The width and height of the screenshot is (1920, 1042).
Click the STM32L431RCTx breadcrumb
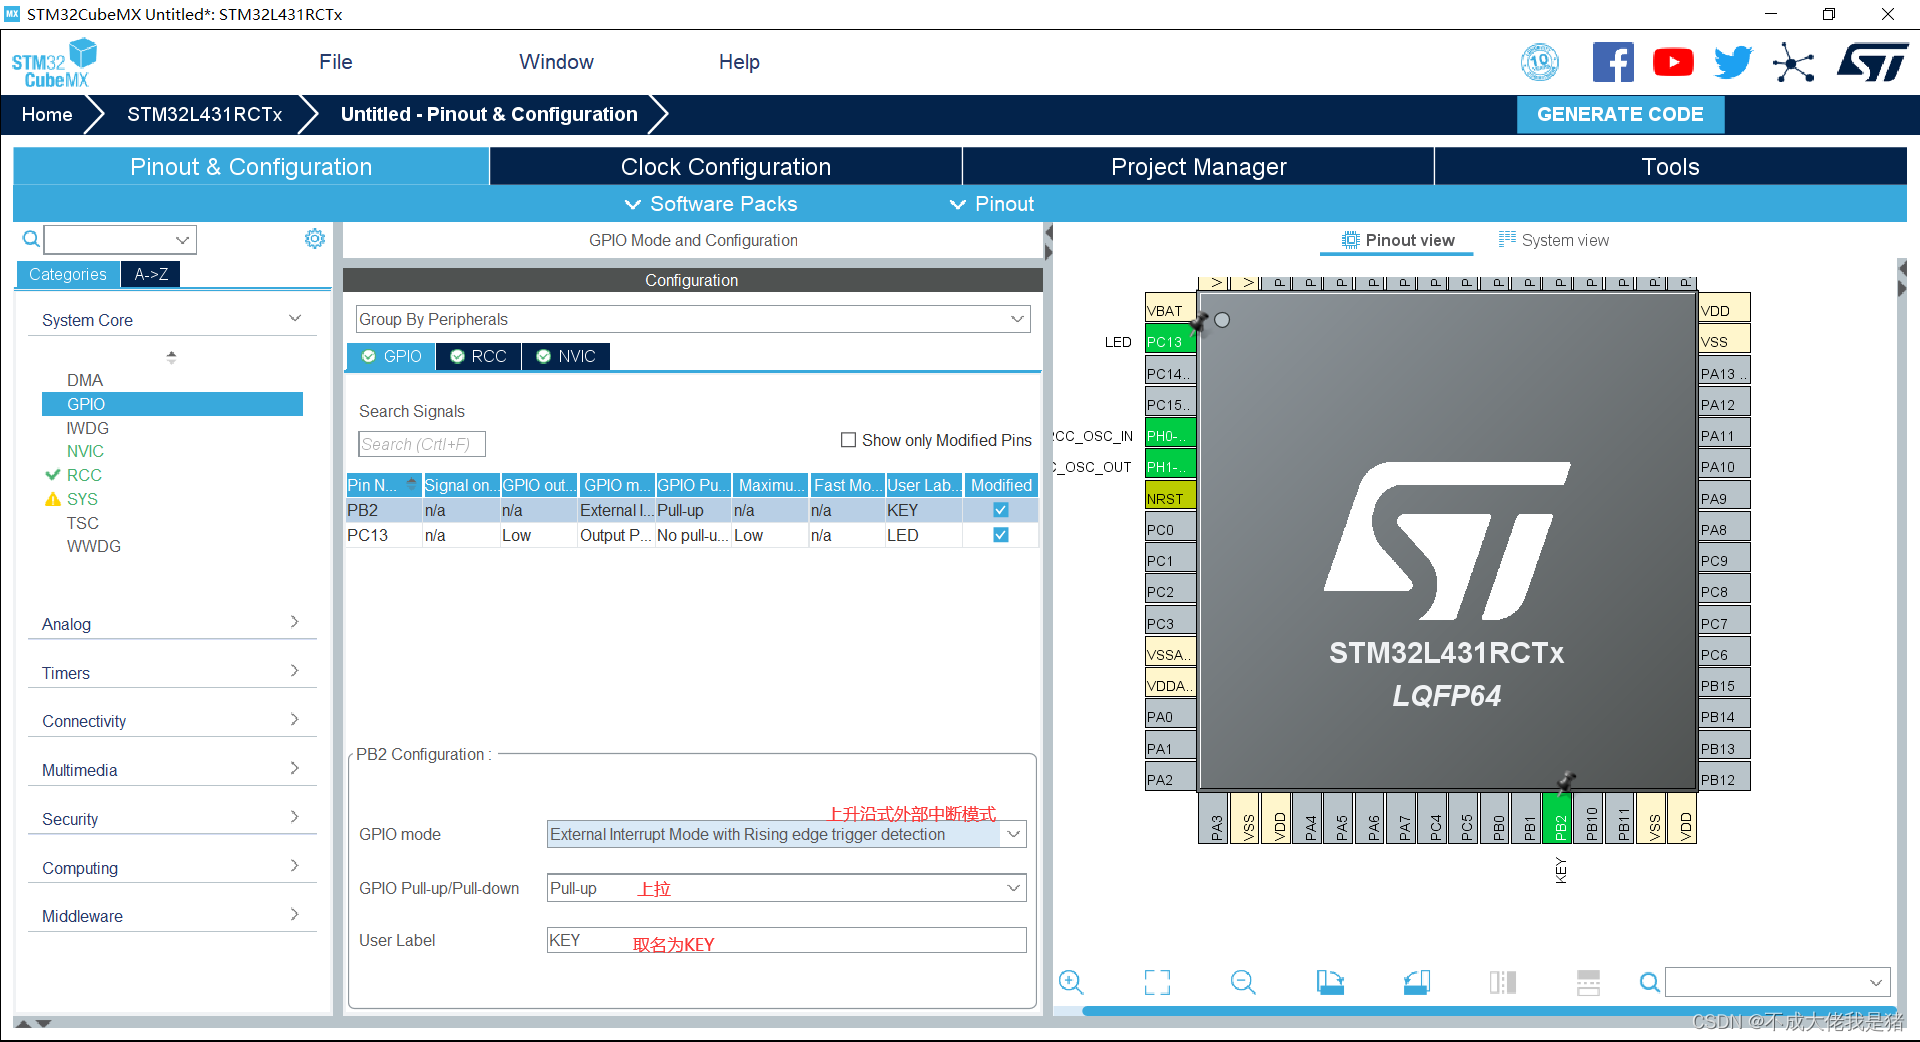coord(204,114)
